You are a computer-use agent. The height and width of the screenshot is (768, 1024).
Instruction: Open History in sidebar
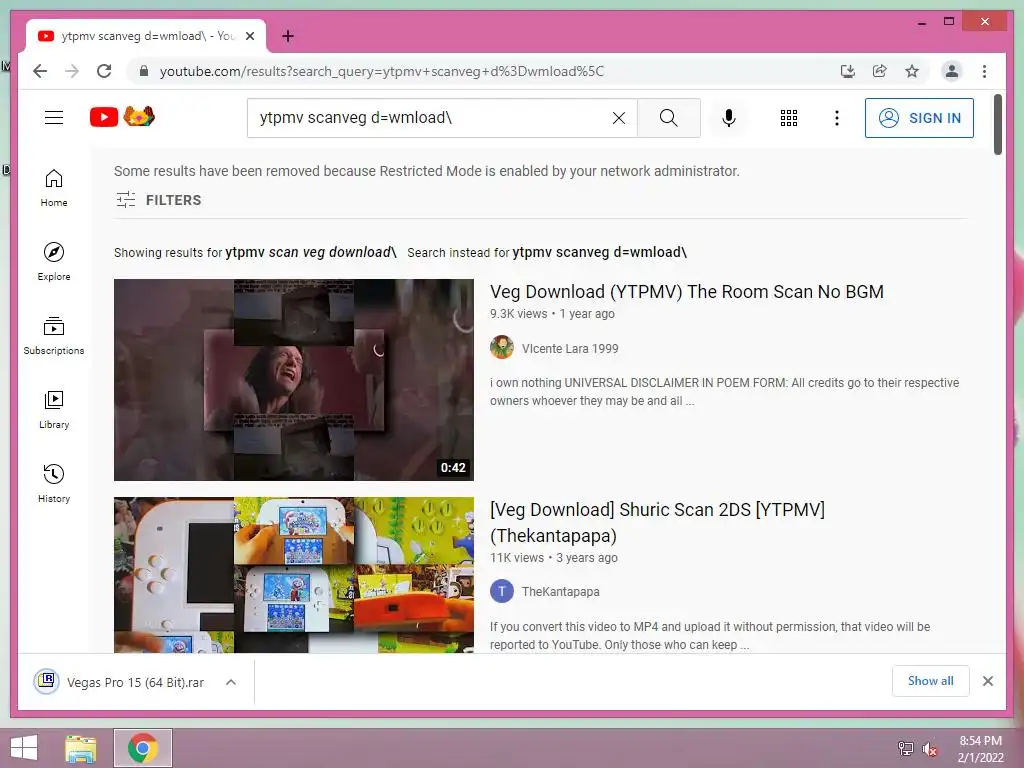(54, 483)
